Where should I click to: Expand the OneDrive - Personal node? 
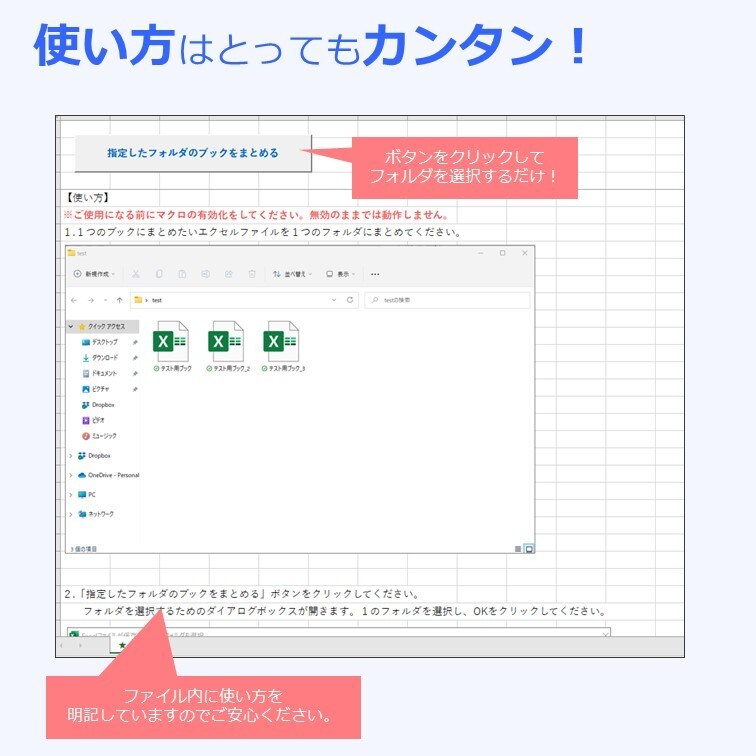tap(71, 475)
